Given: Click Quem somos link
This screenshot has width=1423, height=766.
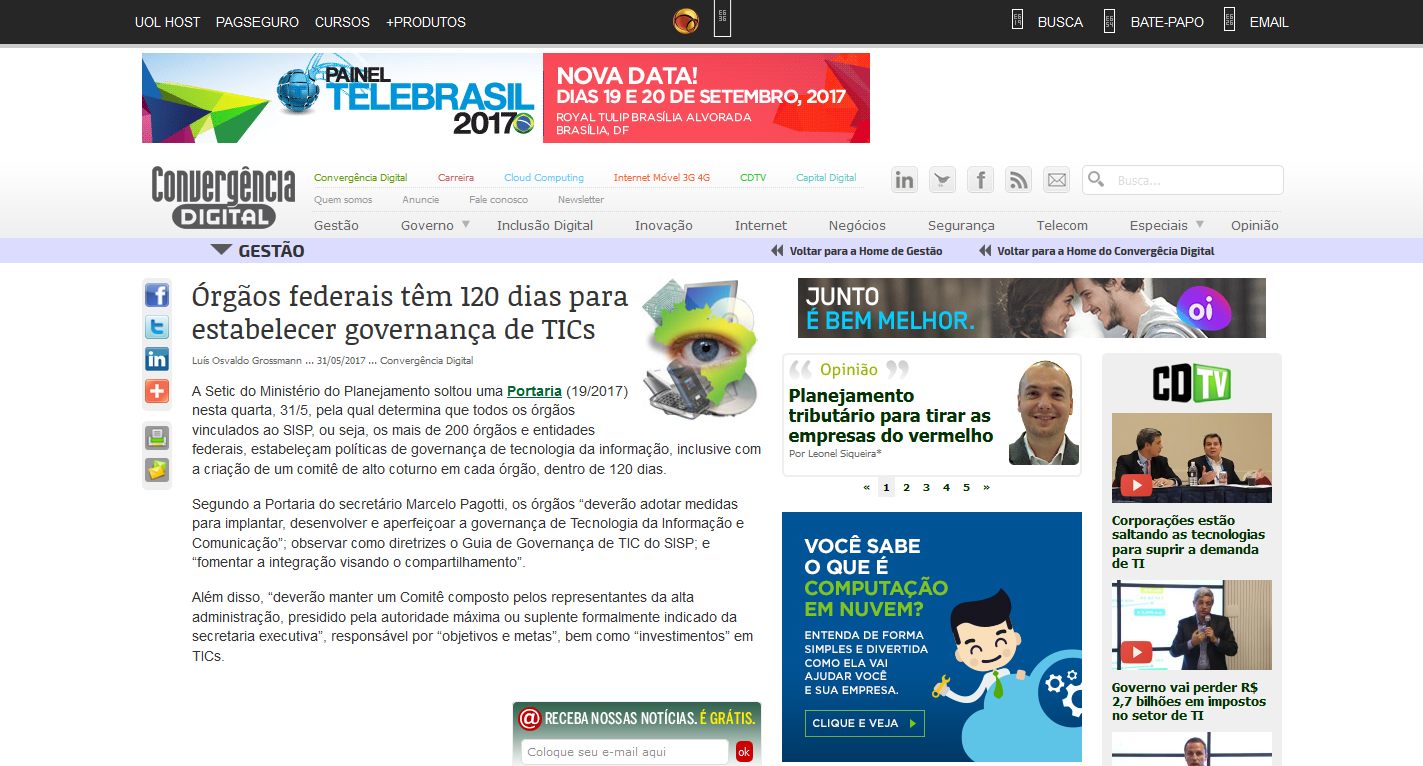Looking at the screenshot, I should pos(343,200).
